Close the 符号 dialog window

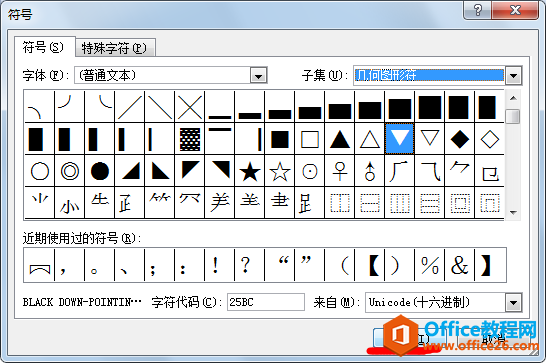(515, 10)
